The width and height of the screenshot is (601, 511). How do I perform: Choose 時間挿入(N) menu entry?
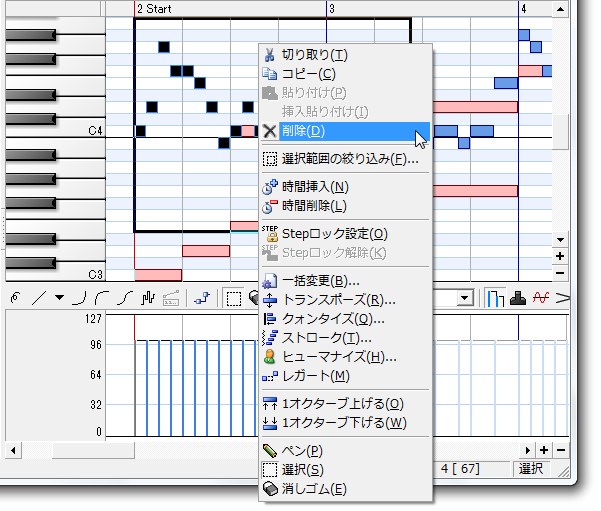(x=345, y=187)
